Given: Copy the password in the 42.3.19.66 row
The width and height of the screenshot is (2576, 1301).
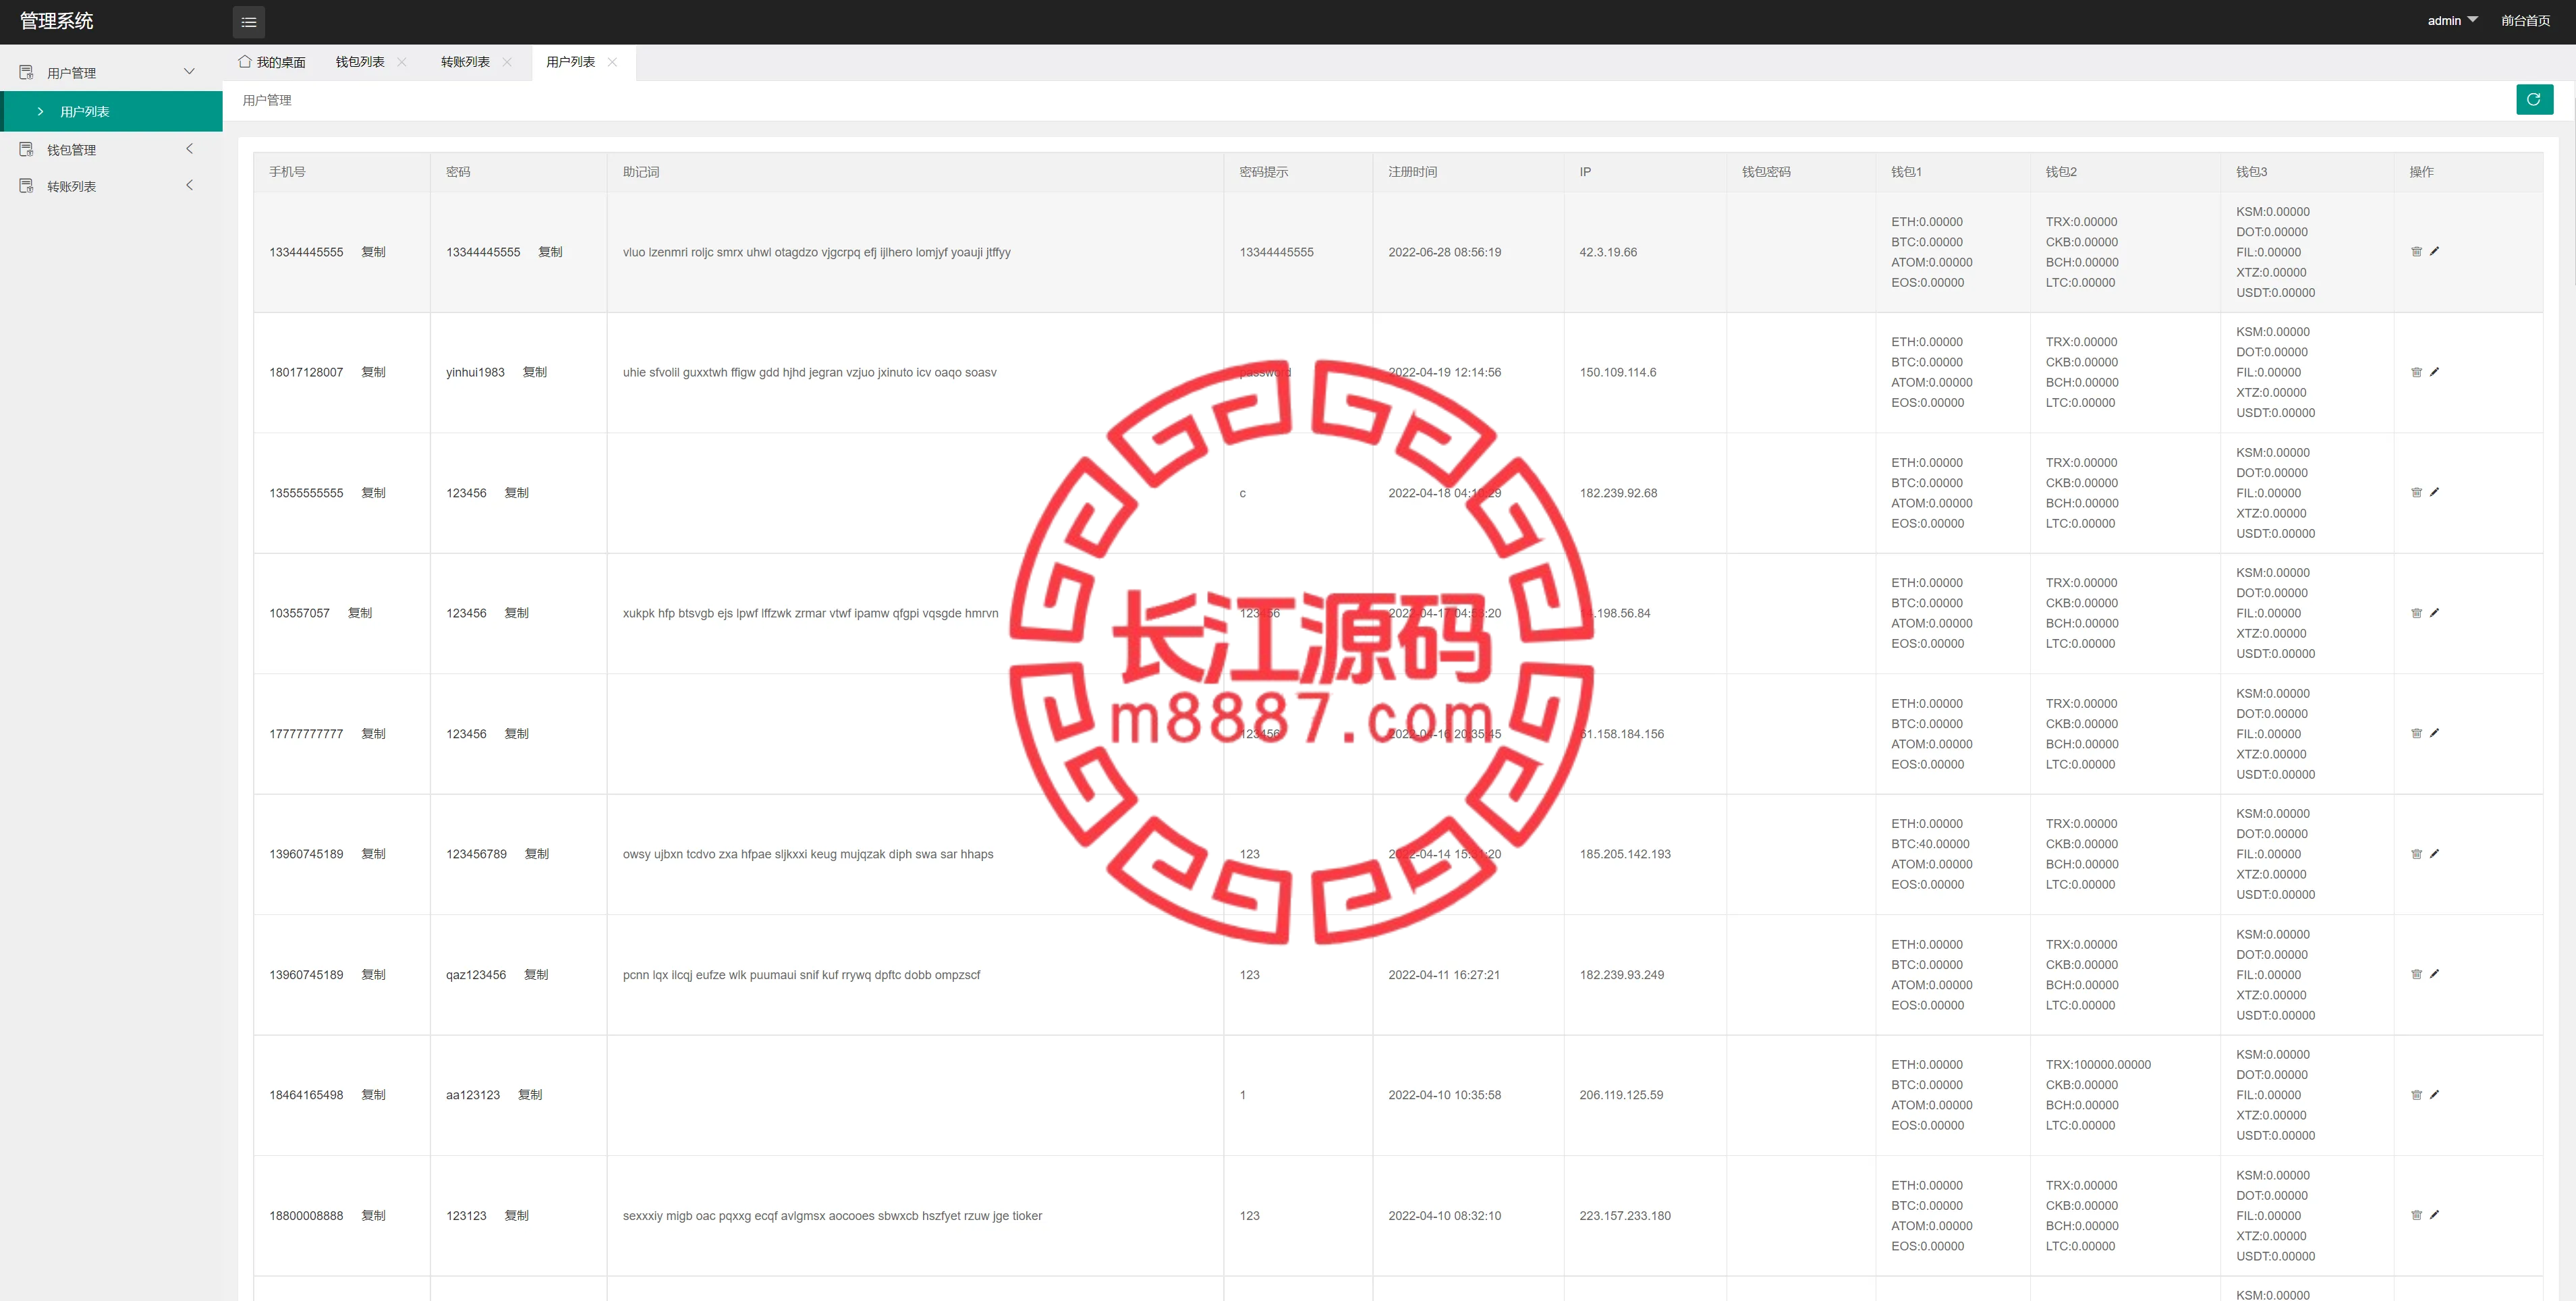Looking at the screenshot, I should coord(550,252).
